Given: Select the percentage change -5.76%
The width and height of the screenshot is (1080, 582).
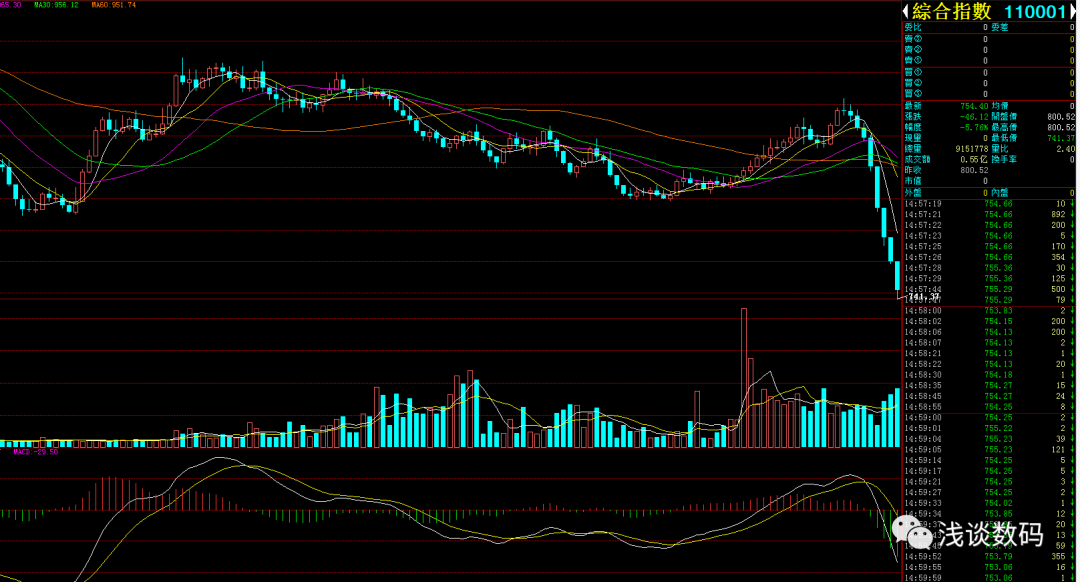Looking at the screenshot, I should [974, 127].
